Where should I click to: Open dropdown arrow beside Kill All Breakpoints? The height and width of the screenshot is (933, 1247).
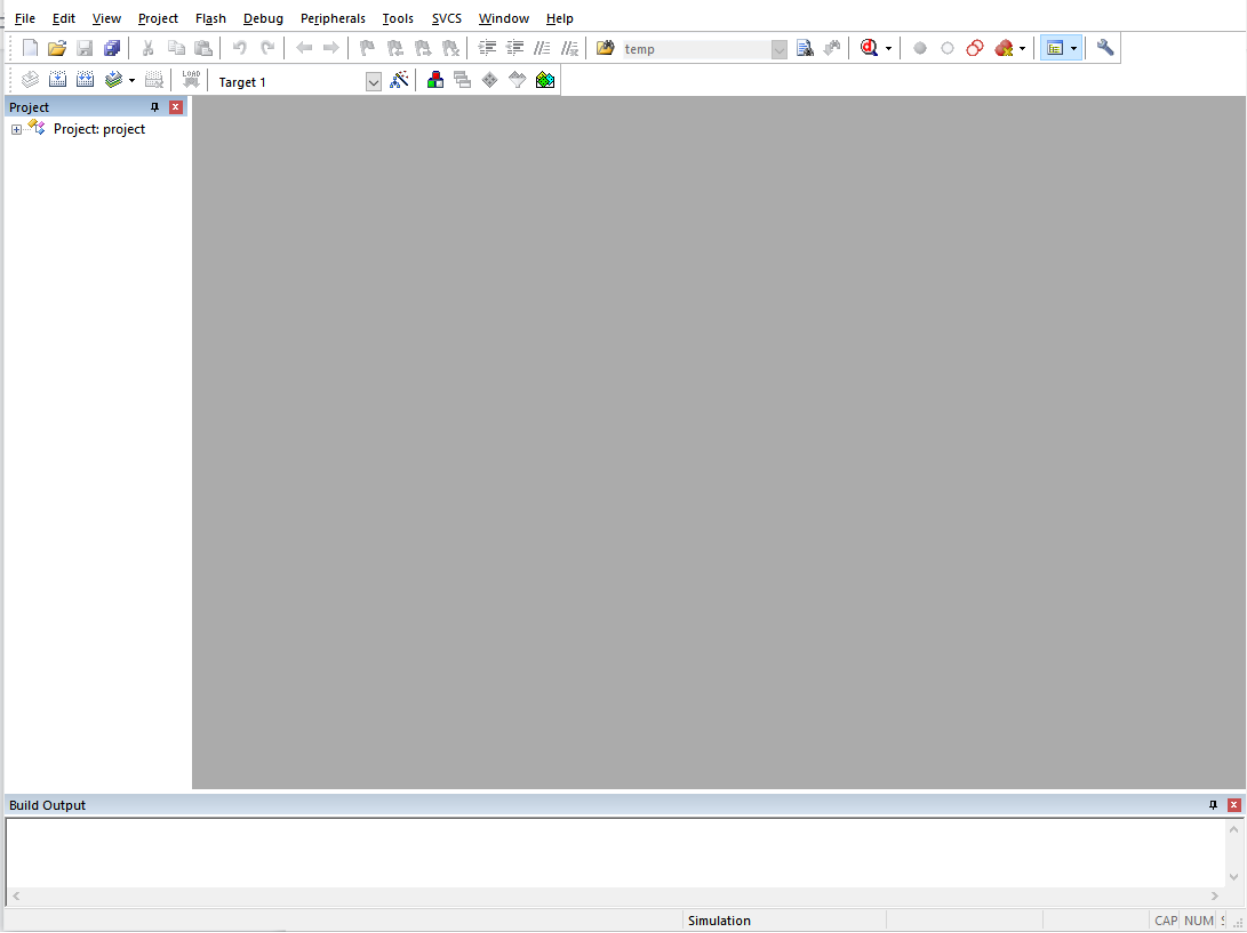pos(1022,49)
